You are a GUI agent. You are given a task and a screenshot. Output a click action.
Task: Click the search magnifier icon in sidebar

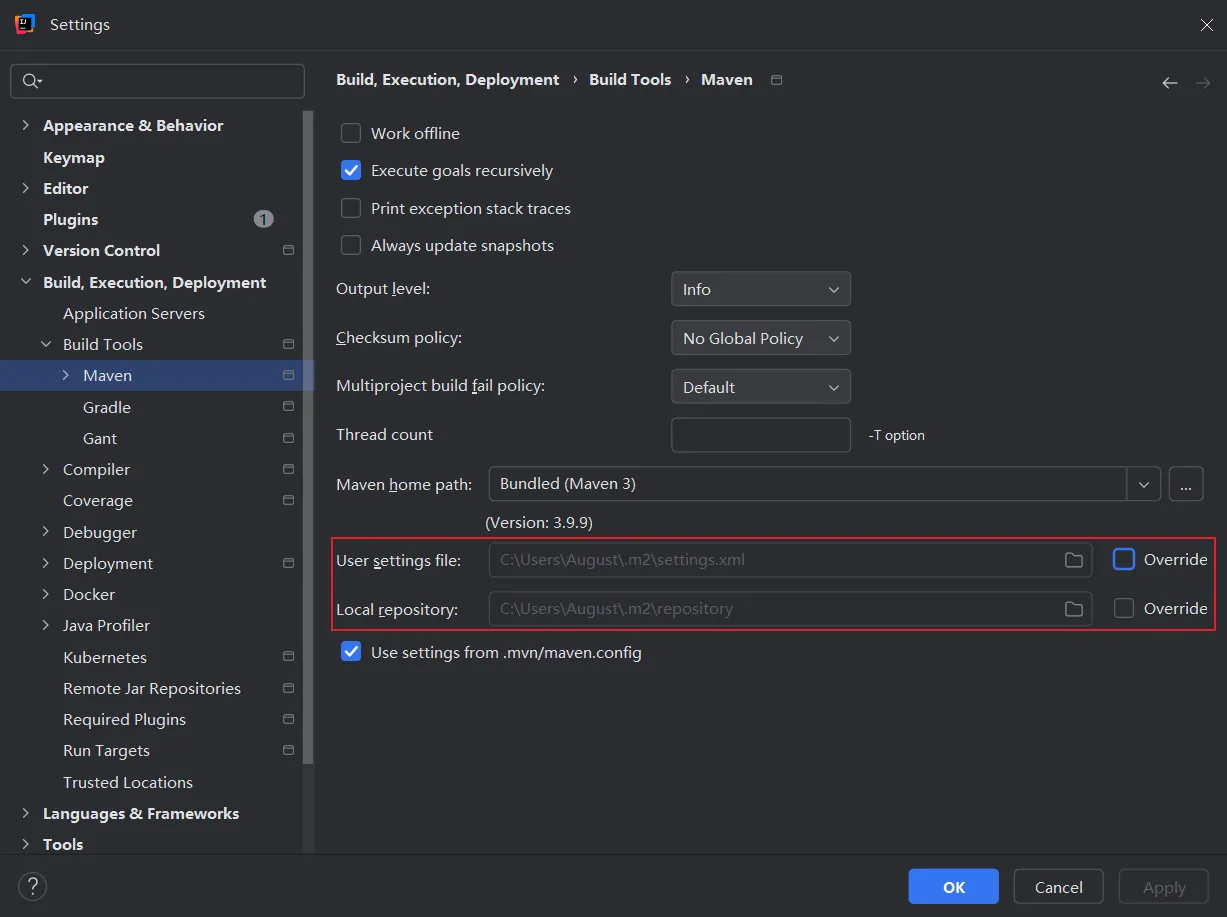click(31, 81)
